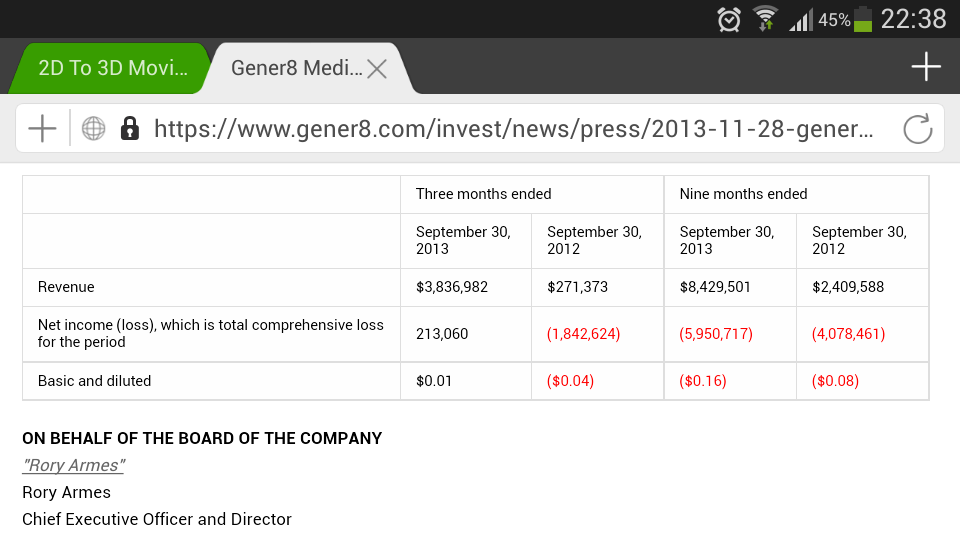
Task: Close the Gener8 Media tab
Action: [377, 69]
